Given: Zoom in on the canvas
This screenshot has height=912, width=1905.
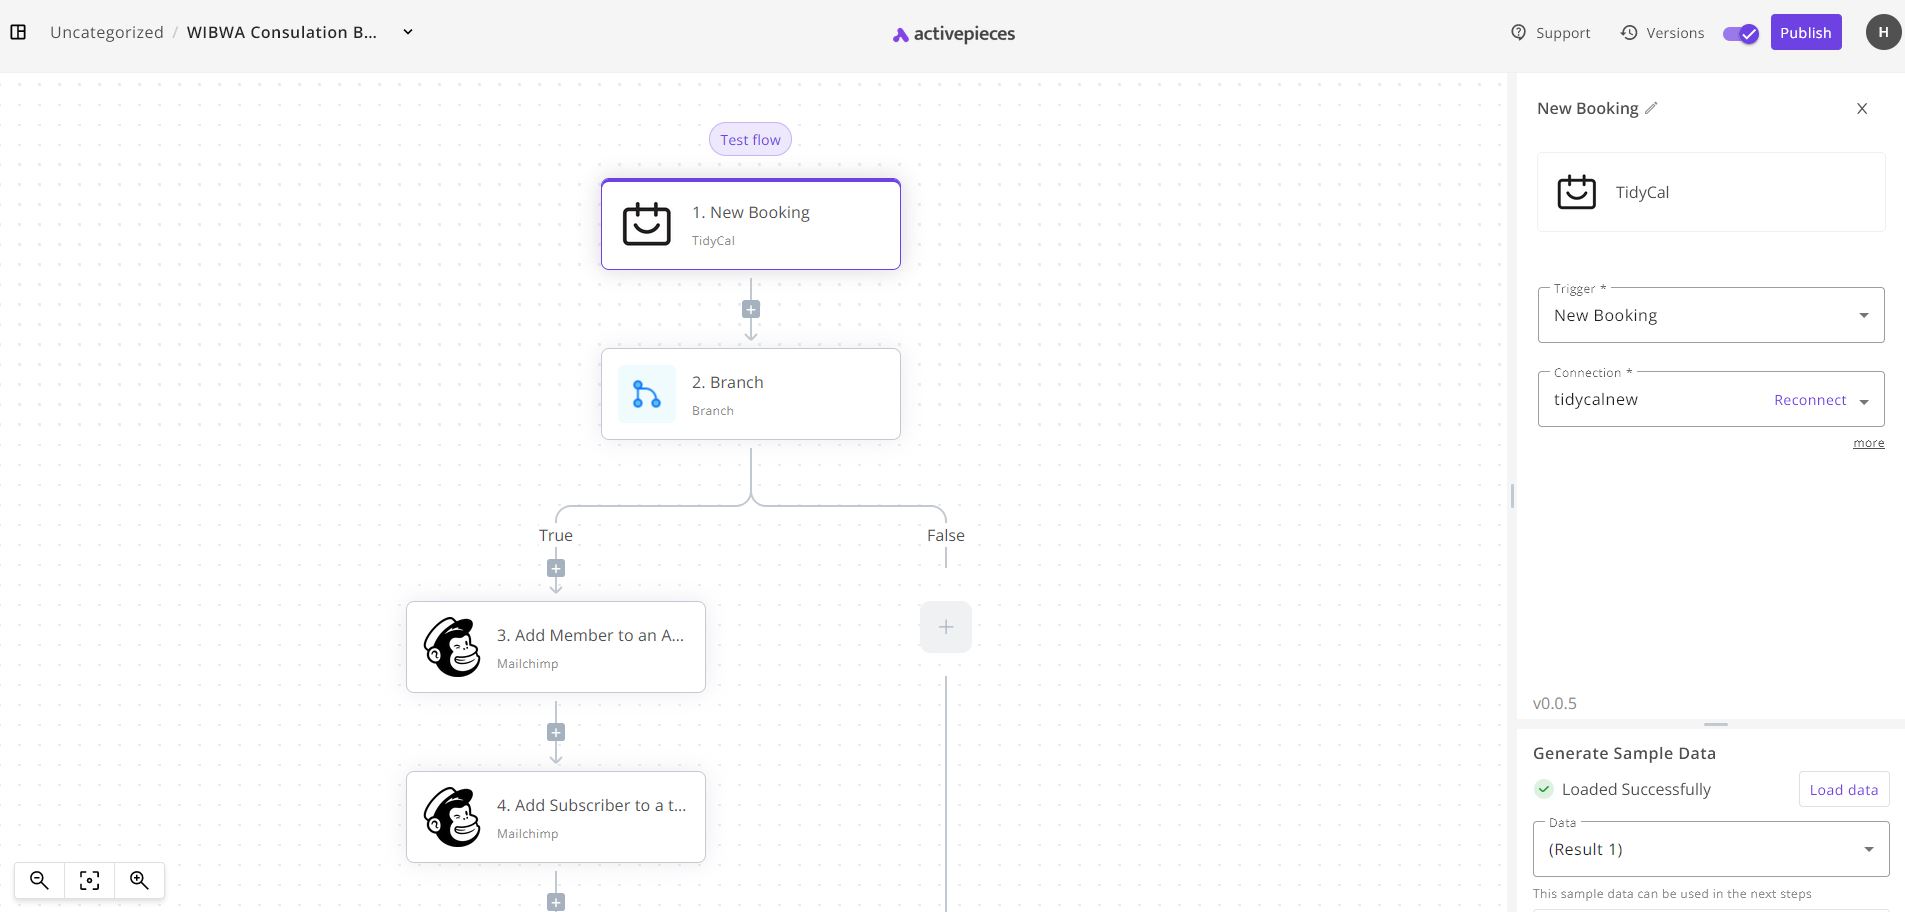Looking at the screenshot, I should point(139,880).
